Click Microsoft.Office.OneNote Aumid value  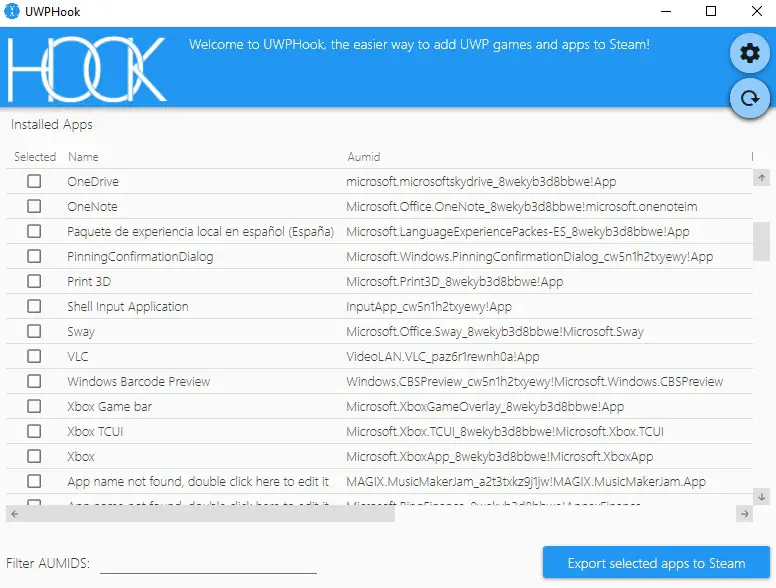pyautogui.click(x=522, y=206)
